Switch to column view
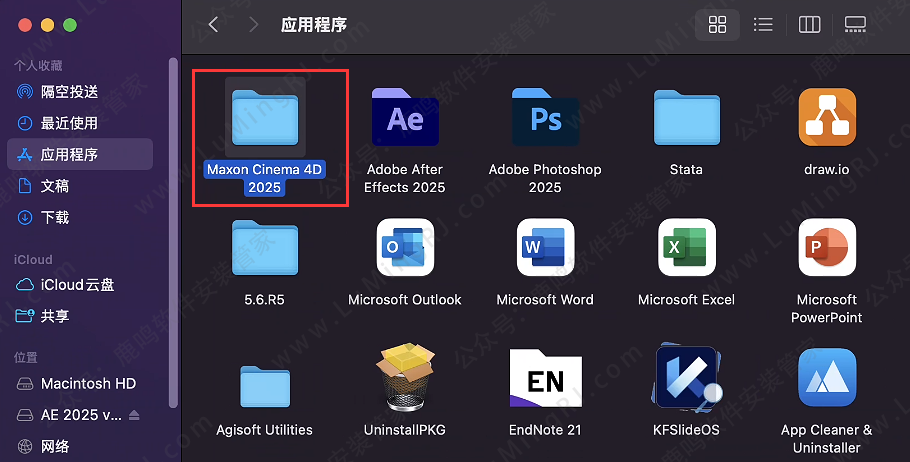 809,24
